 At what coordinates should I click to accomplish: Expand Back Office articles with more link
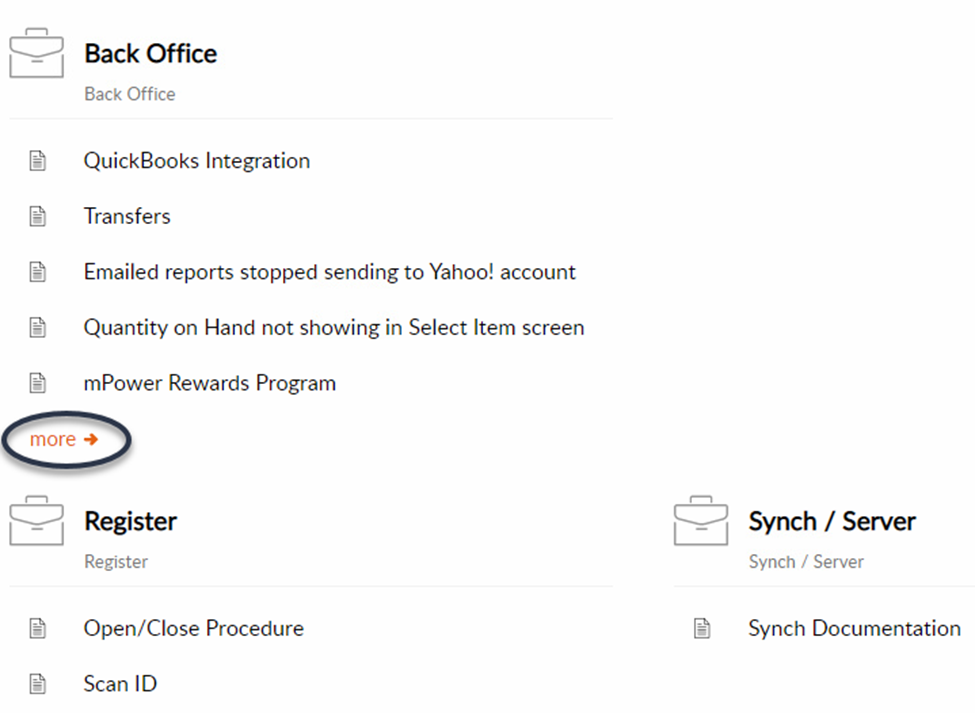click(x=64, y=439)
